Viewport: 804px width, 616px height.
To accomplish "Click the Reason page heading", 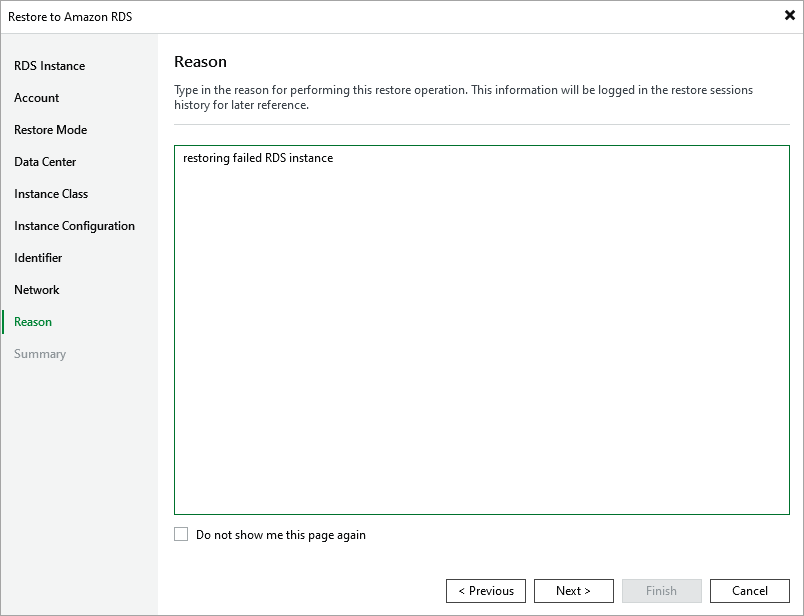I will click(x=200, y=62).
